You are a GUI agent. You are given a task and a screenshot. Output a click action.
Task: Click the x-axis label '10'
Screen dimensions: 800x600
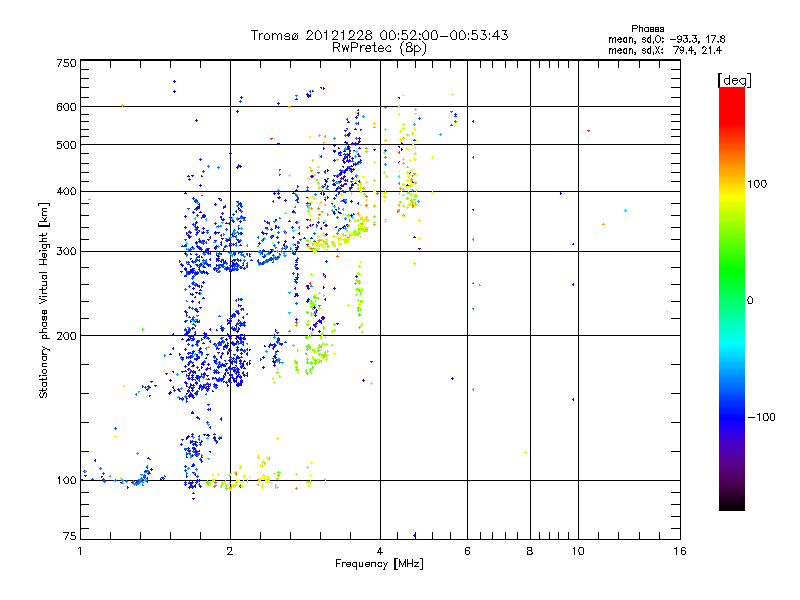click(x=578, y=551)
